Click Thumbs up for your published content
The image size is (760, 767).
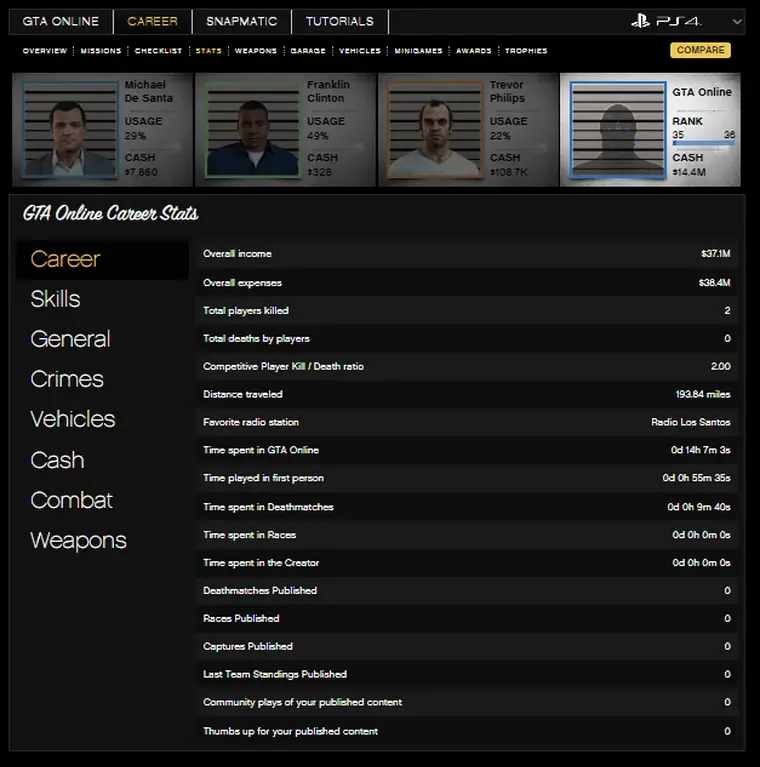467,731
